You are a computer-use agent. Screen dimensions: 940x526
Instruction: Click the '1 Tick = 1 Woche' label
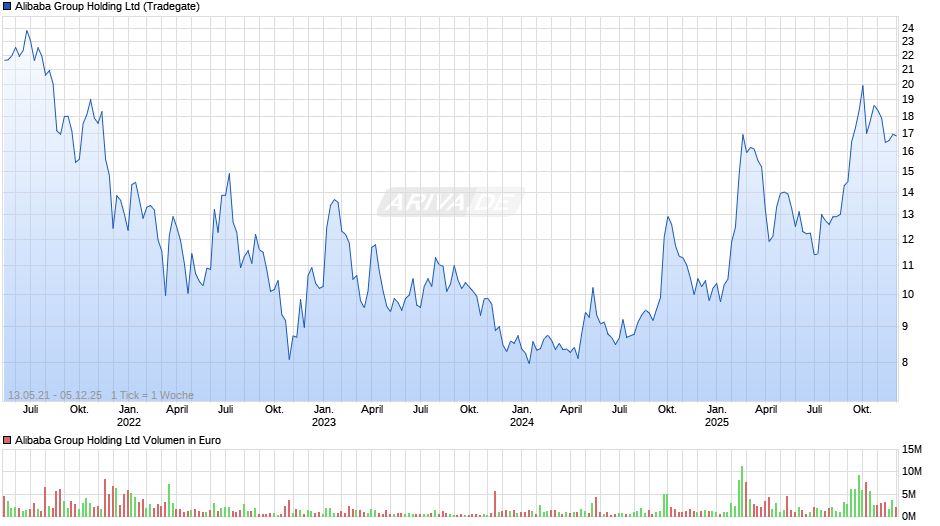(152, 395)
